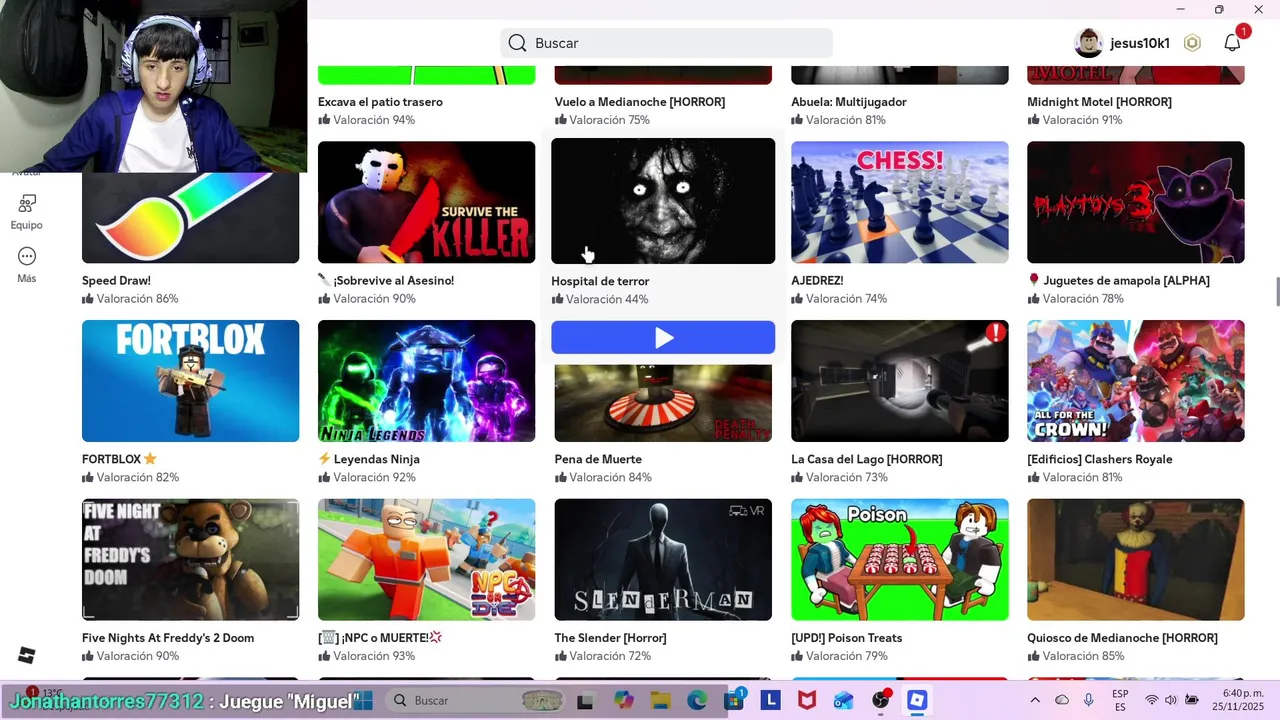Click the jesus10k1 username
This screenshot has width=1280, height=720.
(1140, 43)
